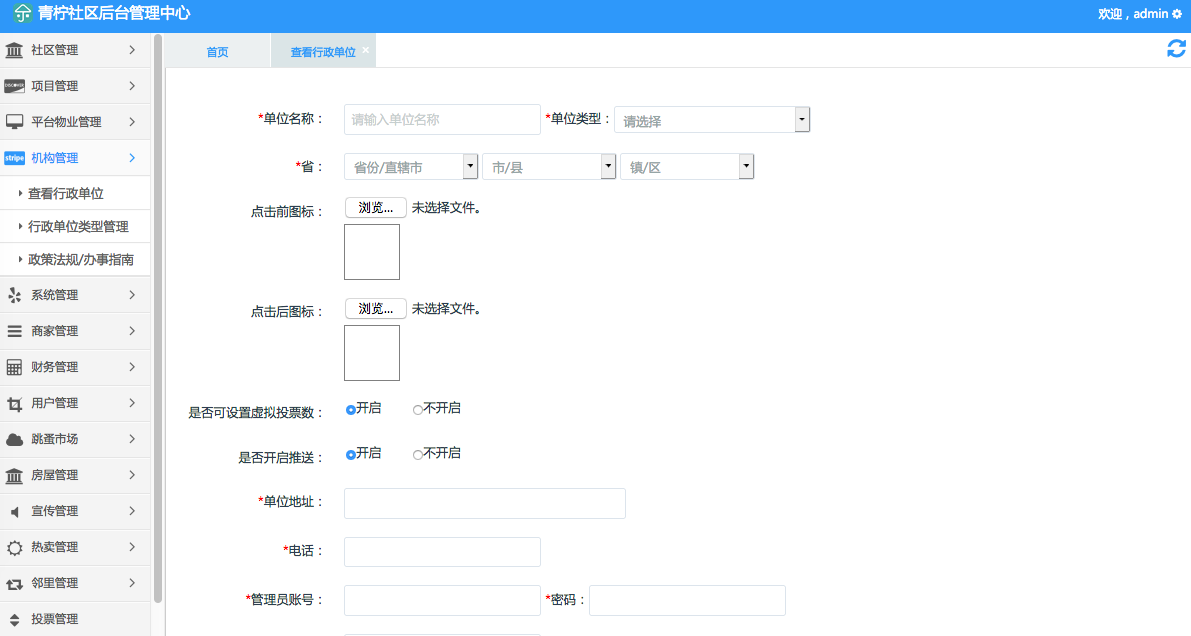Image resolution: width=1191 pixels, height=636 pixels.
Task: Click the 邻里管理 retweet icon
Action: 14,584
